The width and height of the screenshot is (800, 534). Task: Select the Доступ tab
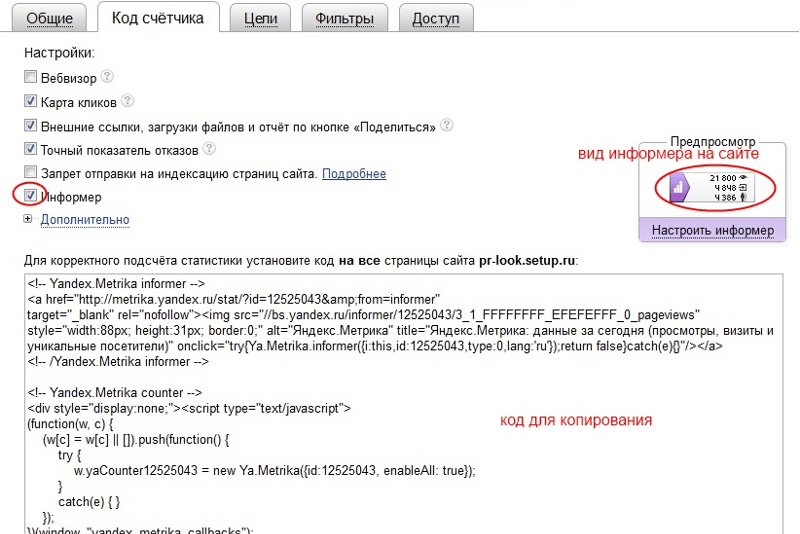[x=436, y=18]
